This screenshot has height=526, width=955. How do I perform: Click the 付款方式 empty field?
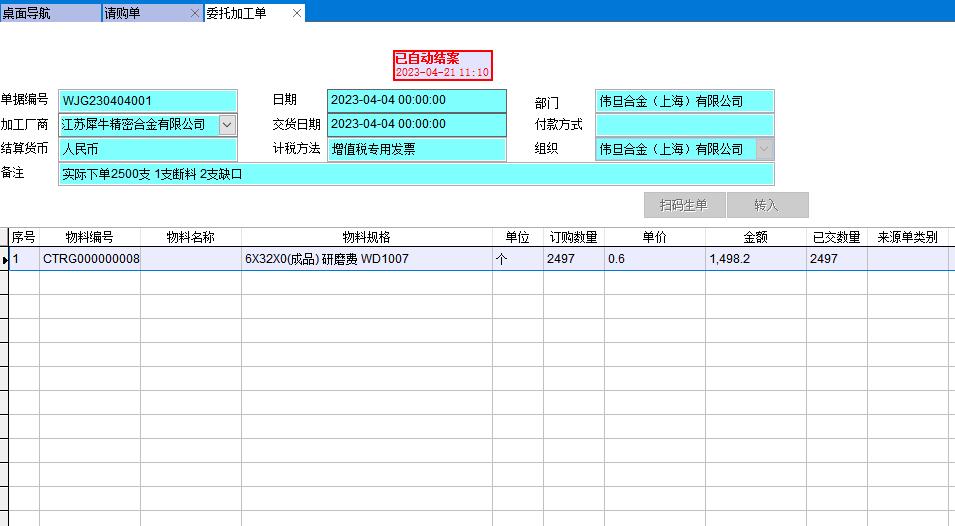[x=684, y=125]
